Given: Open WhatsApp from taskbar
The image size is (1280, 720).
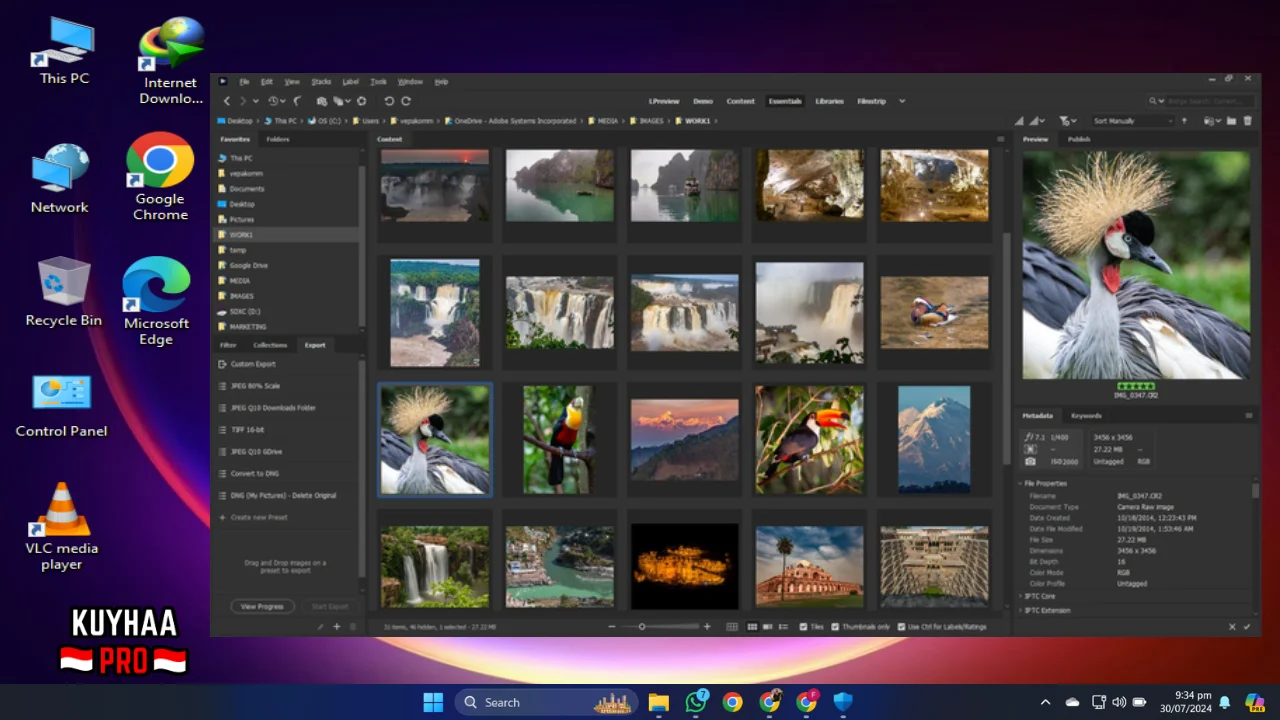Looking at the screenshot, I should tap(696, 702).
